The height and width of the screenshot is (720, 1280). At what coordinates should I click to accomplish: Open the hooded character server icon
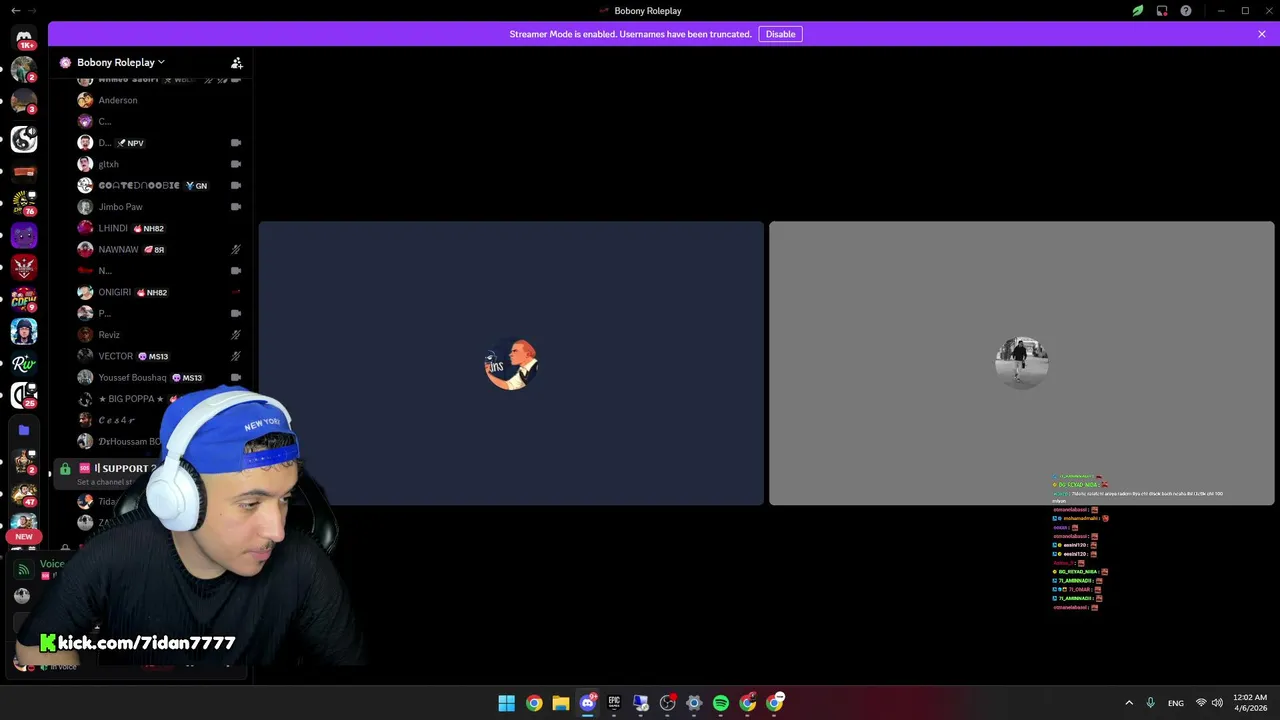point(24,331)
